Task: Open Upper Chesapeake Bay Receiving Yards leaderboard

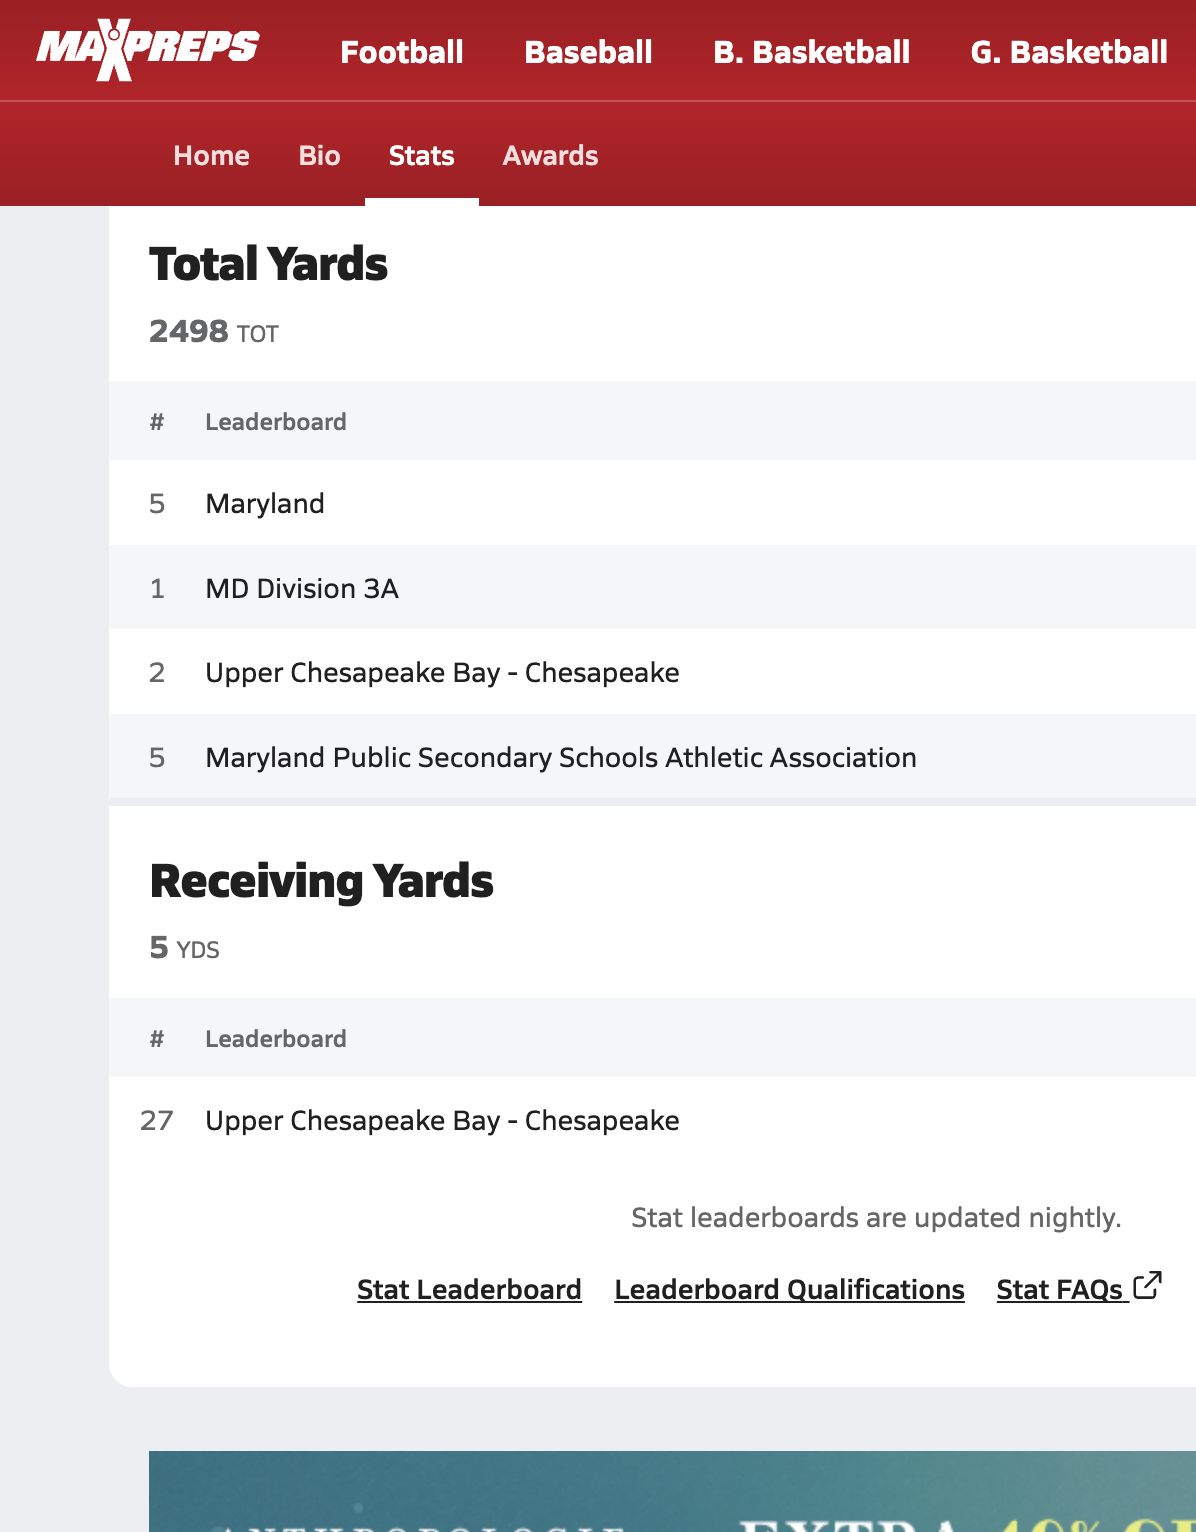Action: tap(442, 1121)
